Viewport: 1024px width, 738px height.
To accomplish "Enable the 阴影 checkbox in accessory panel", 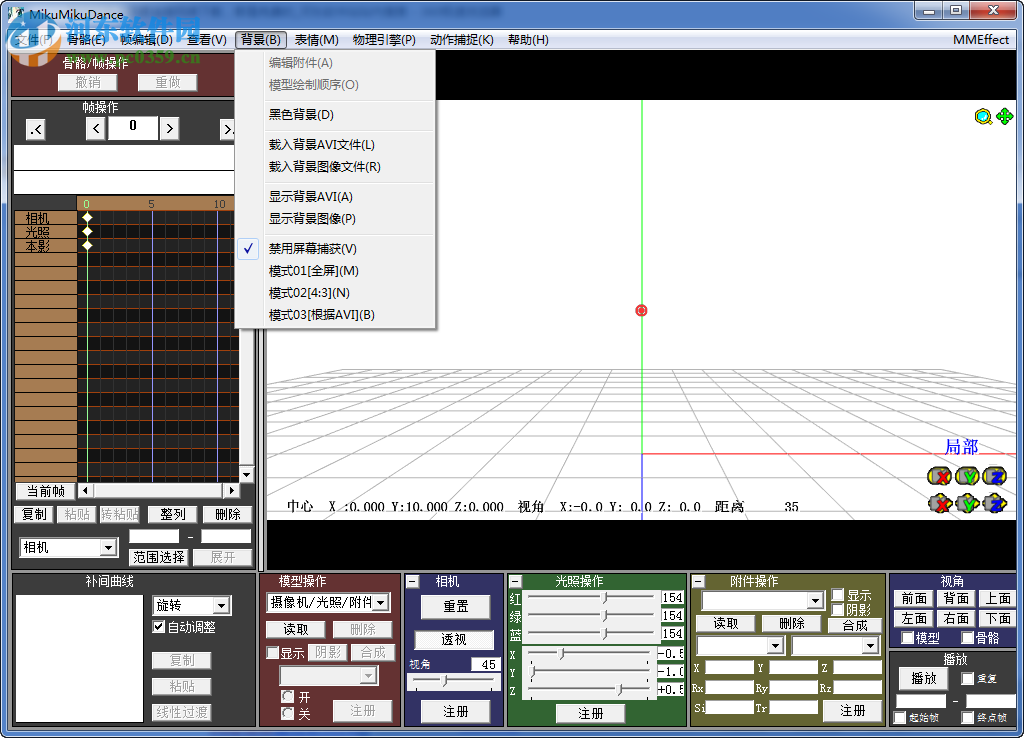I will point(838,609).
